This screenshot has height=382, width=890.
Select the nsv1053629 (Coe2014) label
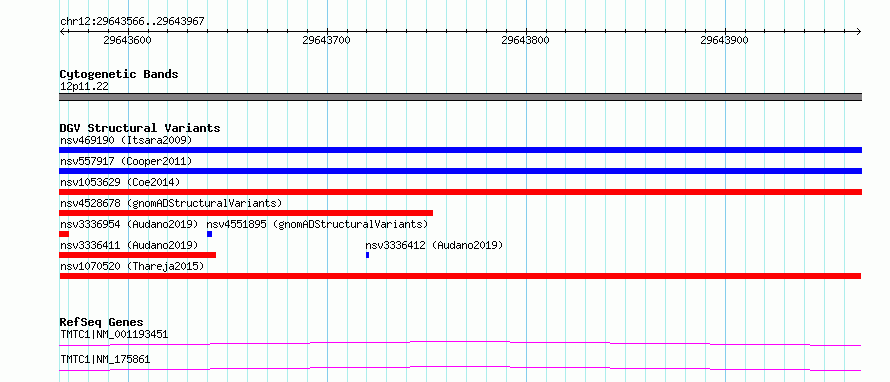(x=120, y=182)
